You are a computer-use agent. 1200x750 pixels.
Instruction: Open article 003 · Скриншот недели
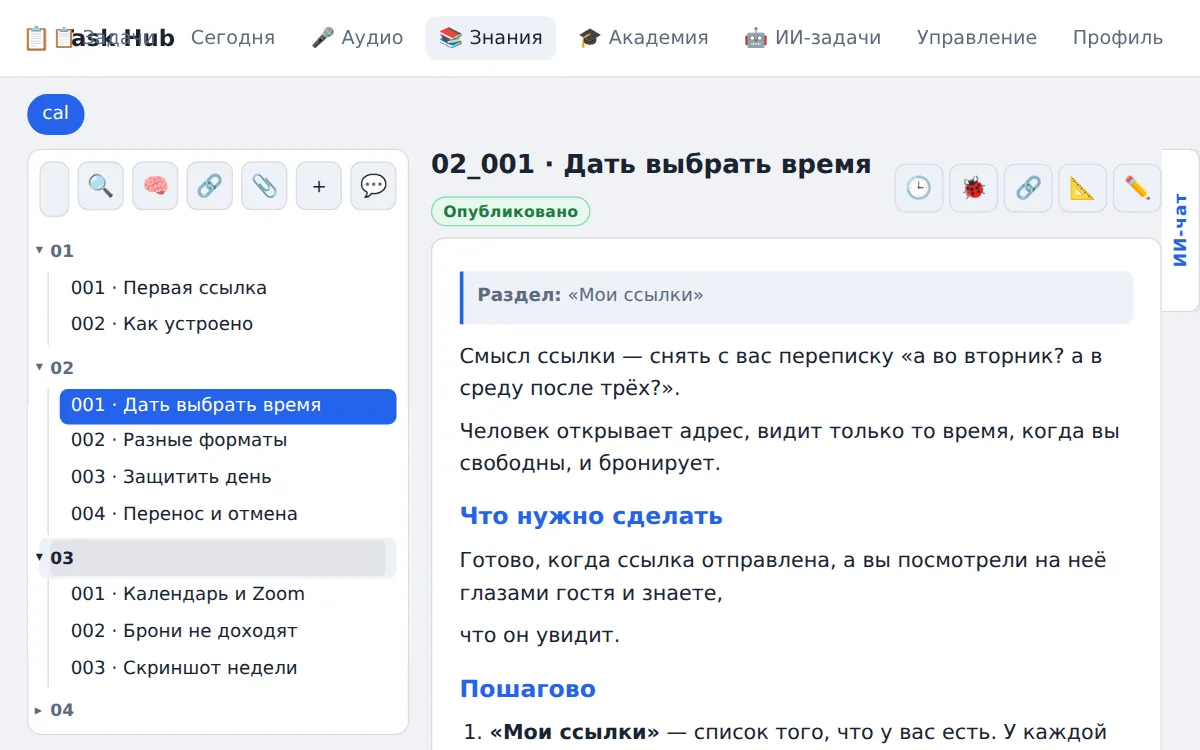coord(228,668)
